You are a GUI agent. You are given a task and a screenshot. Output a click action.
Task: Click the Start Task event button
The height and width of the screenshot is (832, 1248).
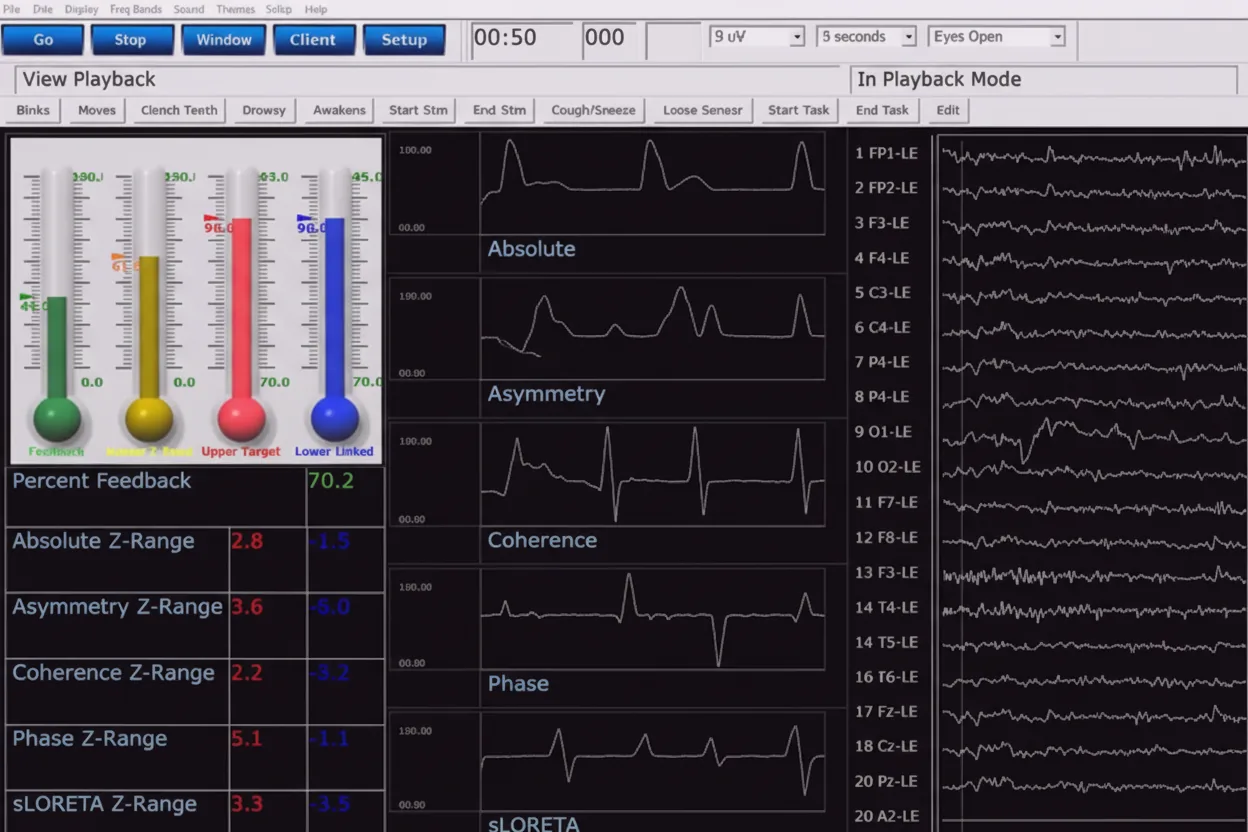point(798,110)
